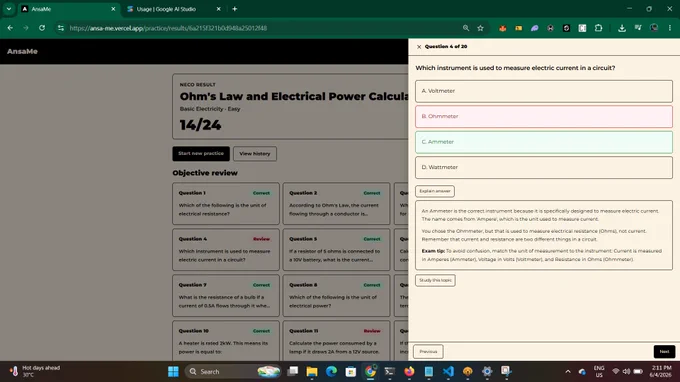Select answer option B. Ohmmeter
The width and height of the screenshot is (680, 382).
point(544,117)
